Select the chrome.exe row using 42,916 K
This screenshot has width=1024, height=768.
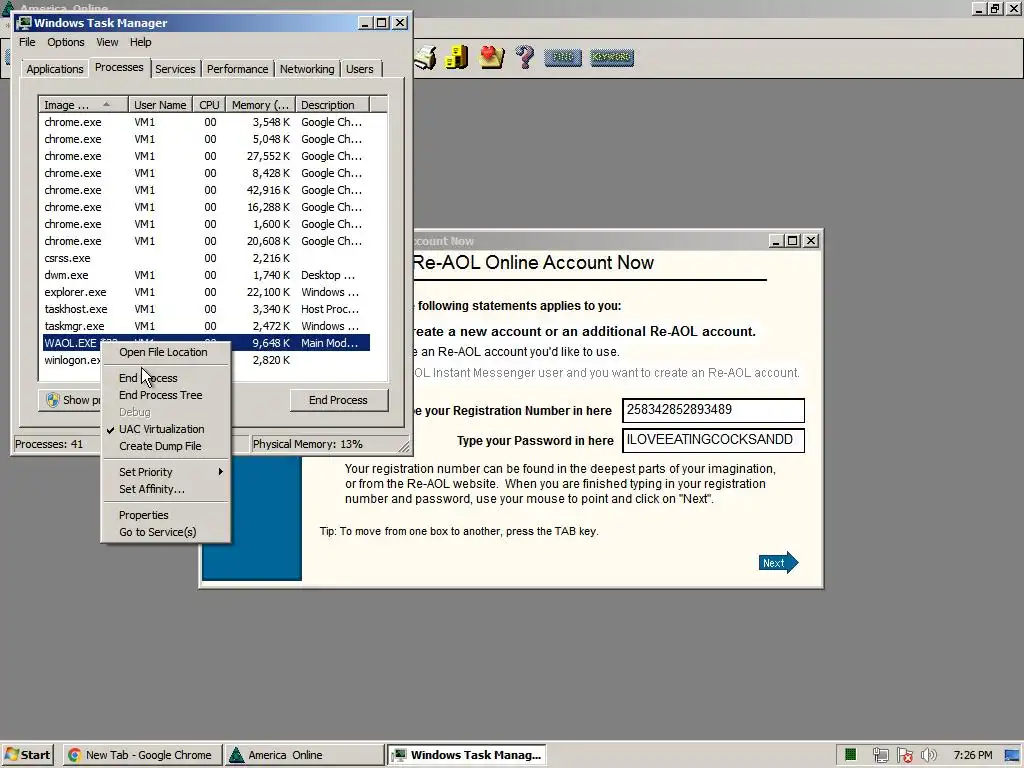click(x=206, y=190)
